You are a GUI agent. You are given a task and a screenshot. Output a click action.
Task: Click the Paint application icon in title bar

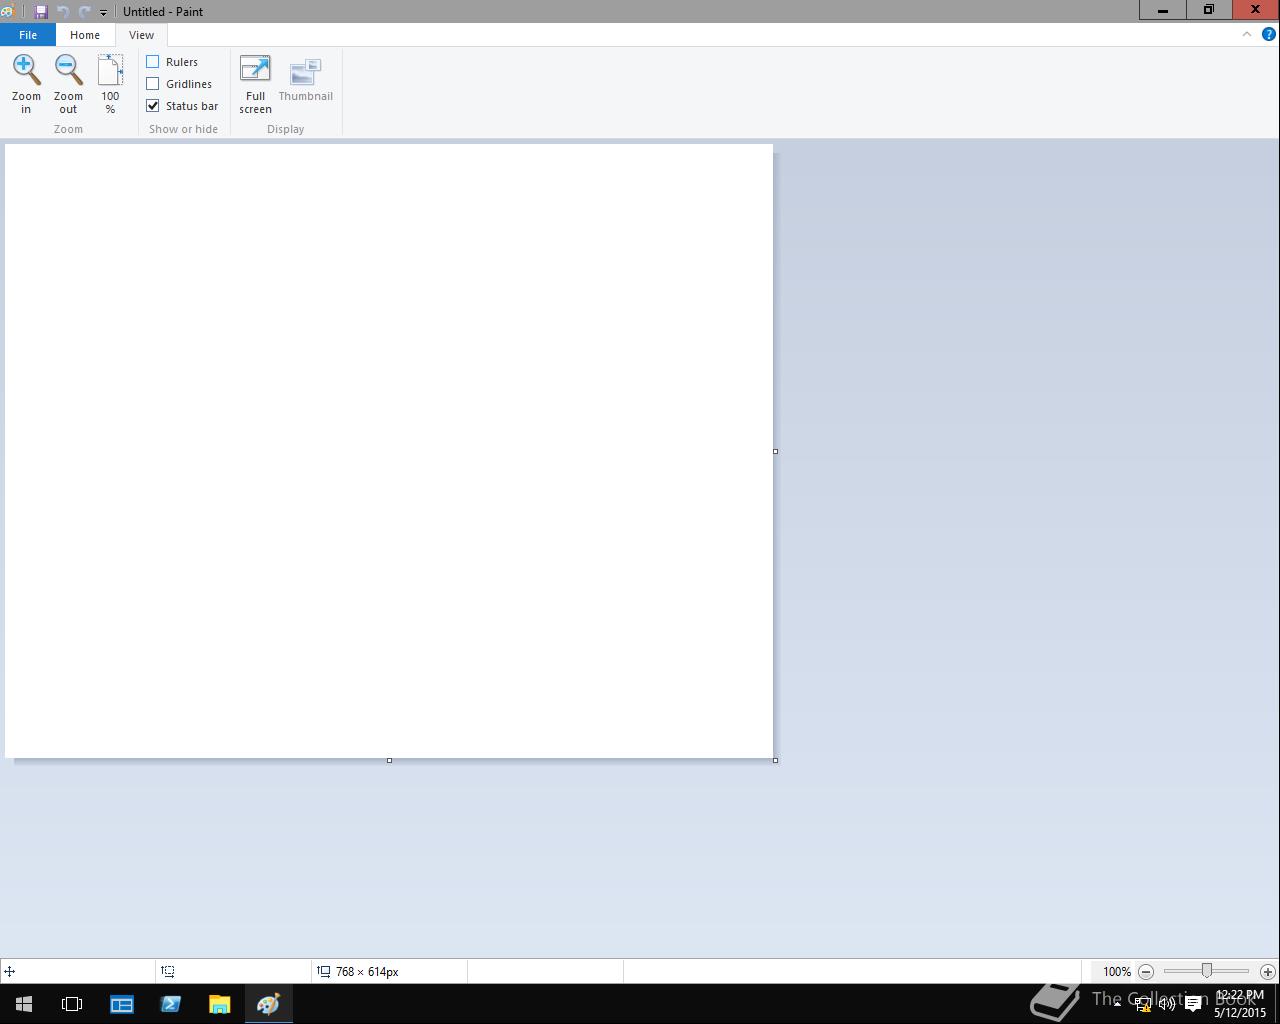[x=6, y=12]
